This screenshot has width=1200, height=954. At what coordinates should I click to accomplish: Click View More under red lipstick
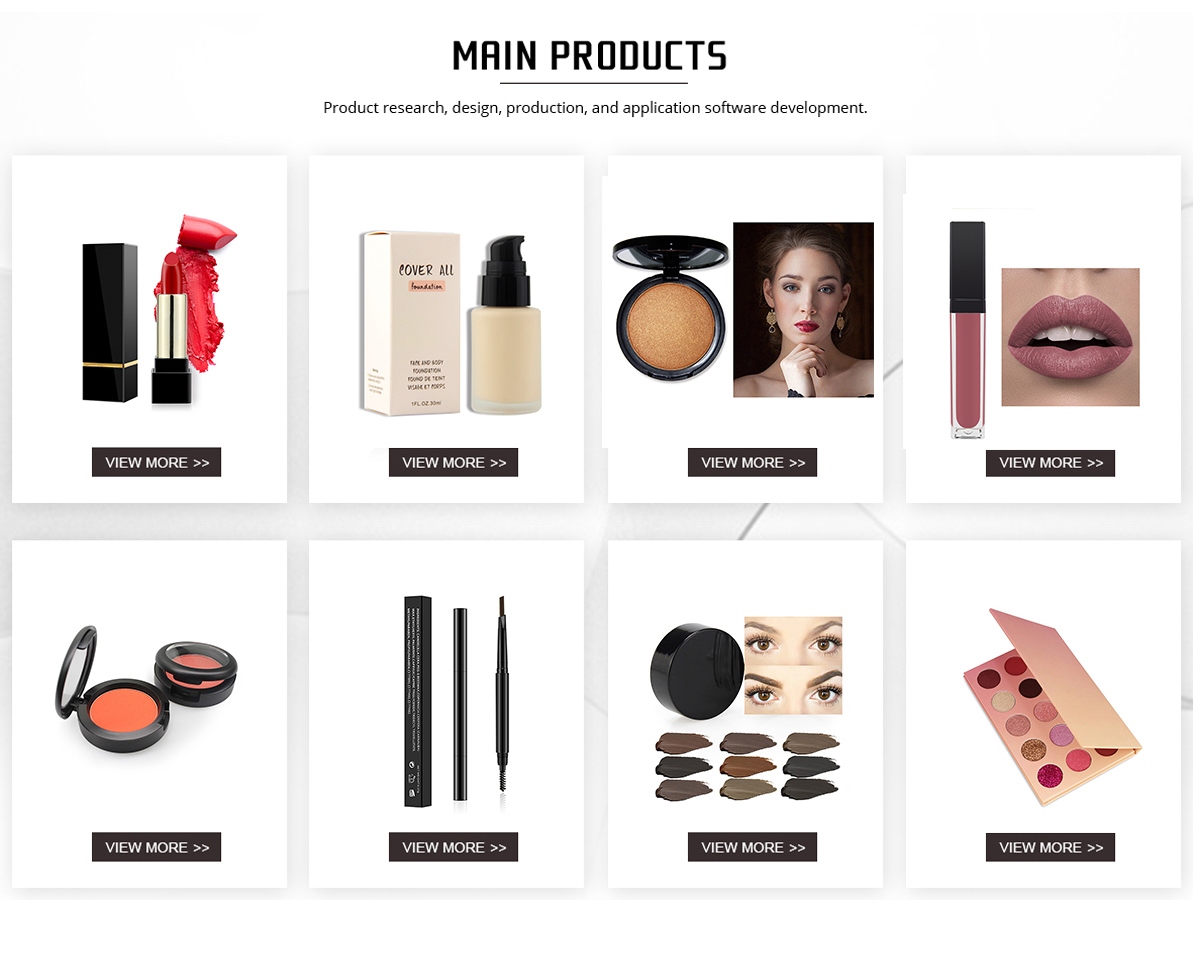click(x=156, y=462)
